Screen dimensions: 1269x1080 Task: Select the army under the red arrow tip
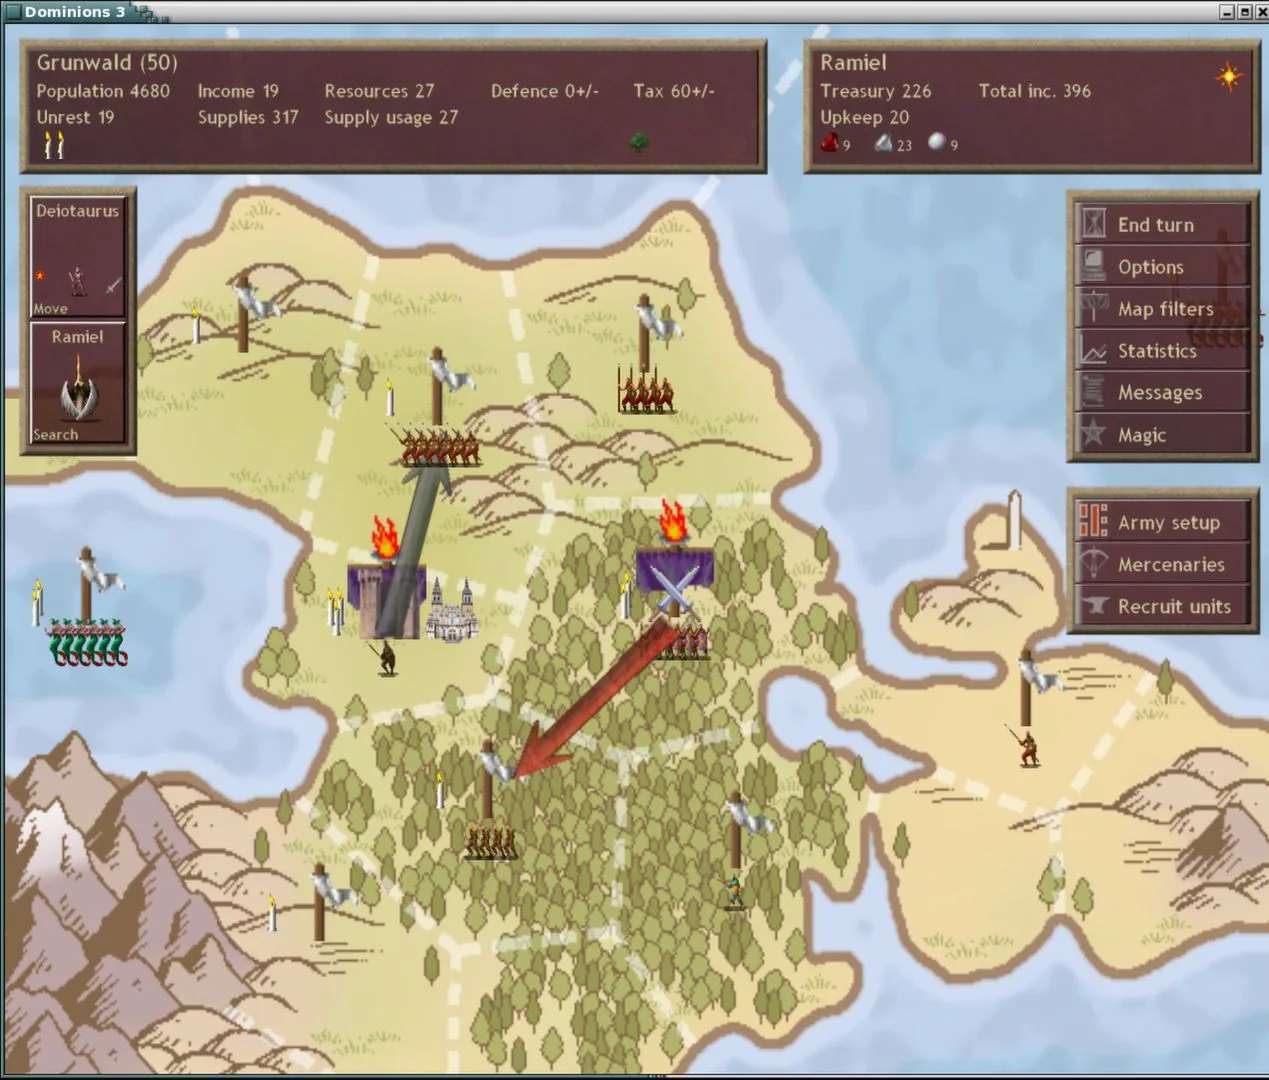tap(491, 842)
